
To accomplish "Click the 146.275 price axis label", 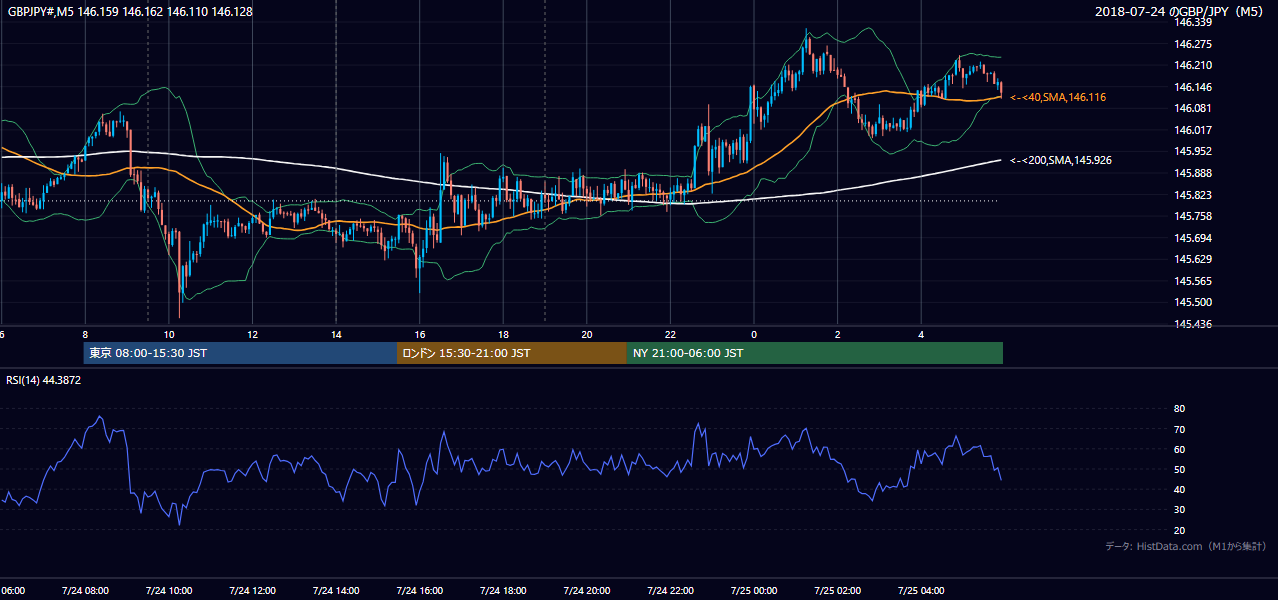I will (1192, 44).
